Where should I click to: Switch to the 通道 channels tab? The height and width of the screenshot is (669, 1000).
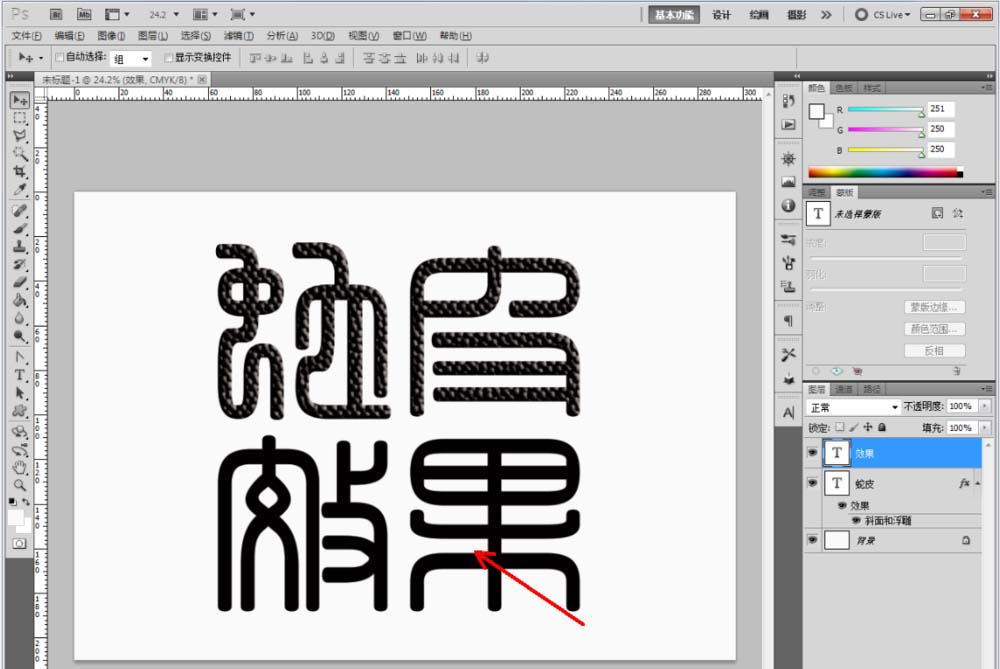pos(844,388)
